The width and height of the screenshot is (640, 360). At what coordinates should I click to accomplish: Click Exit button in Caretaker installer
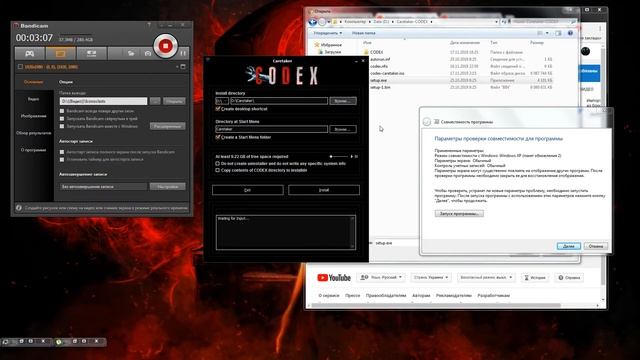[248, 190]
